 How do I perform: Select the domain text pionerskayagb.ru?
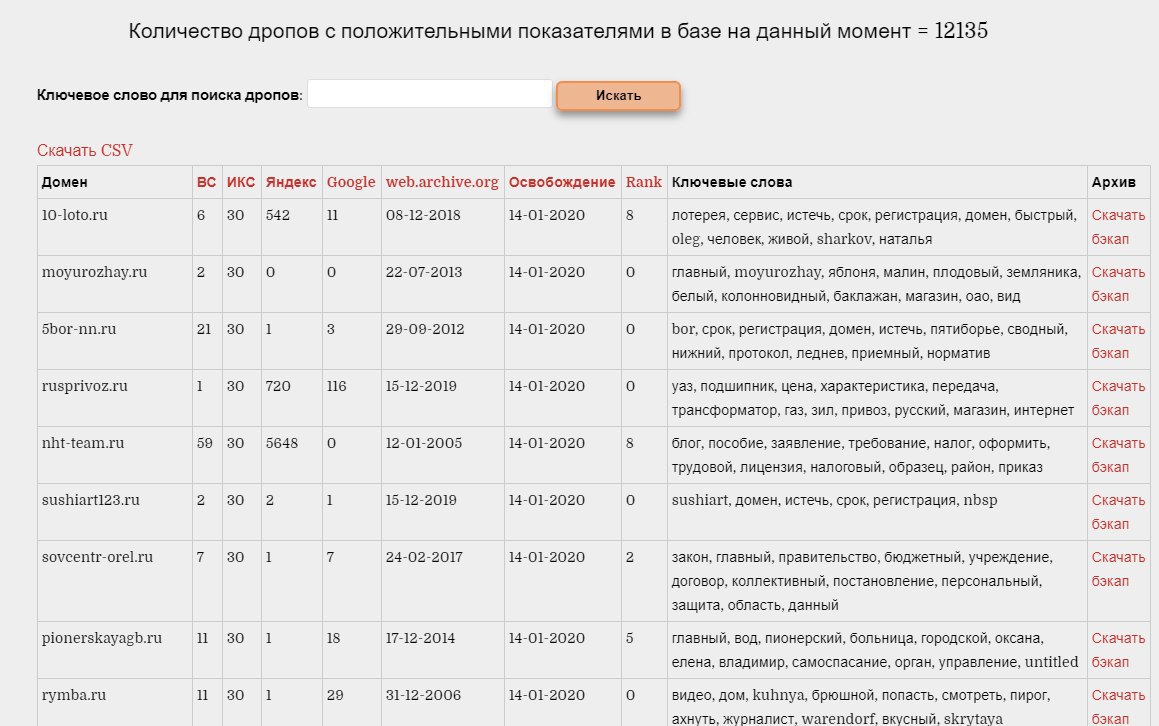pos(102,638)
